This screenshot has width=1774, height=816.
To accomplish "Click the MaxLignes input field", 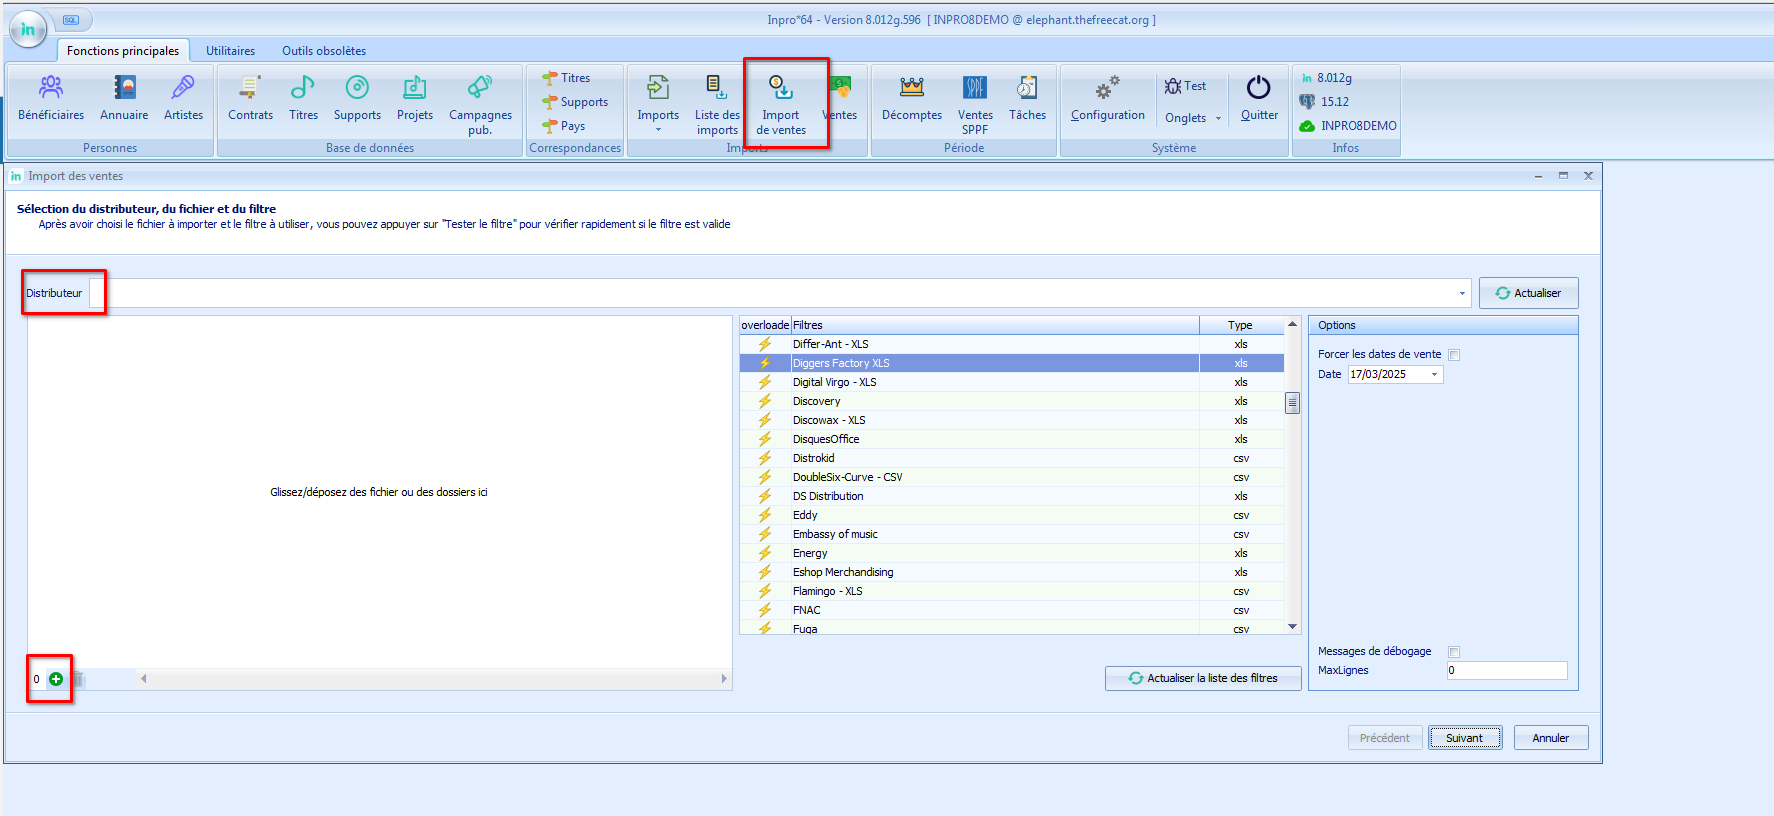I will coord(1506,671).
